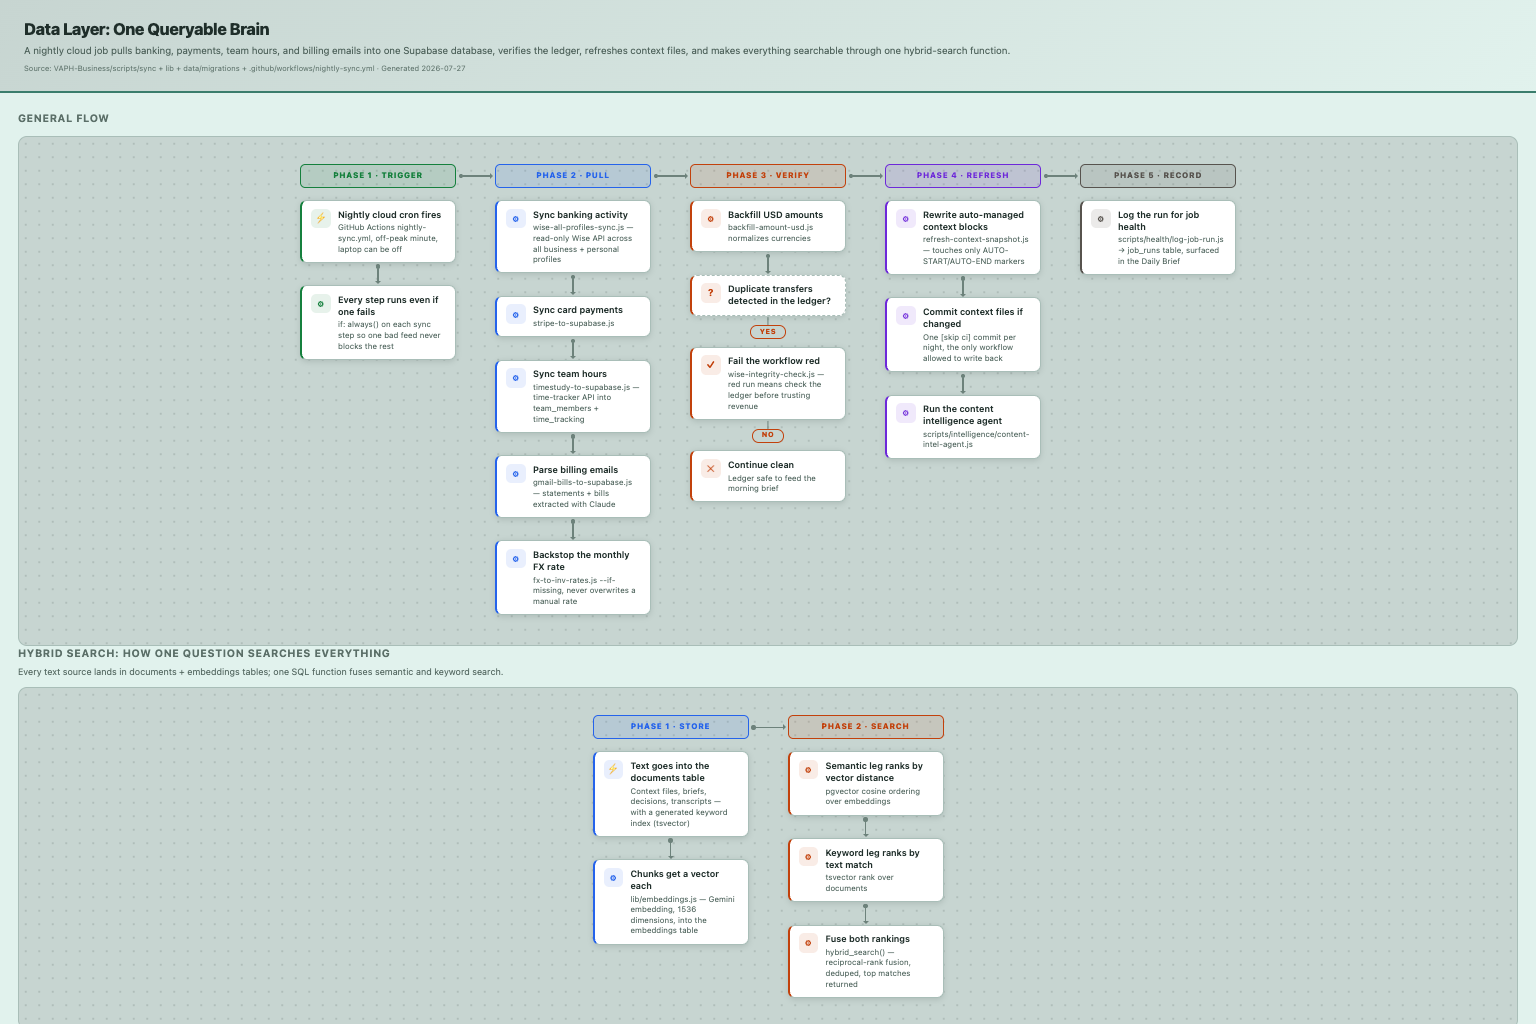The width and height of the screenshot is (1536, 1024).
Task: Open the Backstop the monthly FX rate card
Action: [573, 577]
